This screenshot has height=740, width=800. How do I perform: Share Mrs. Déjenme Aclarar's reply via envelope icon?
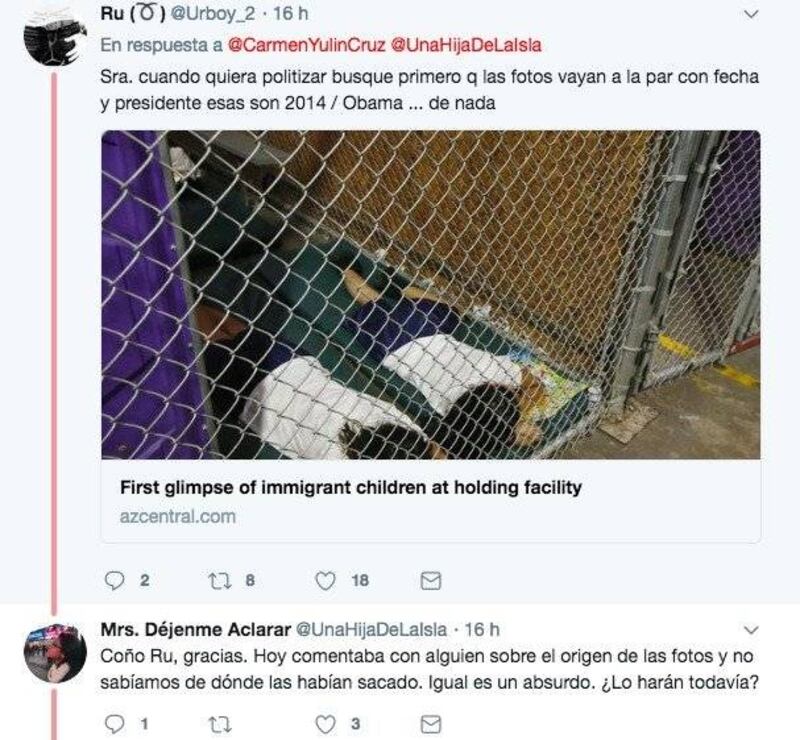point(431,724)
